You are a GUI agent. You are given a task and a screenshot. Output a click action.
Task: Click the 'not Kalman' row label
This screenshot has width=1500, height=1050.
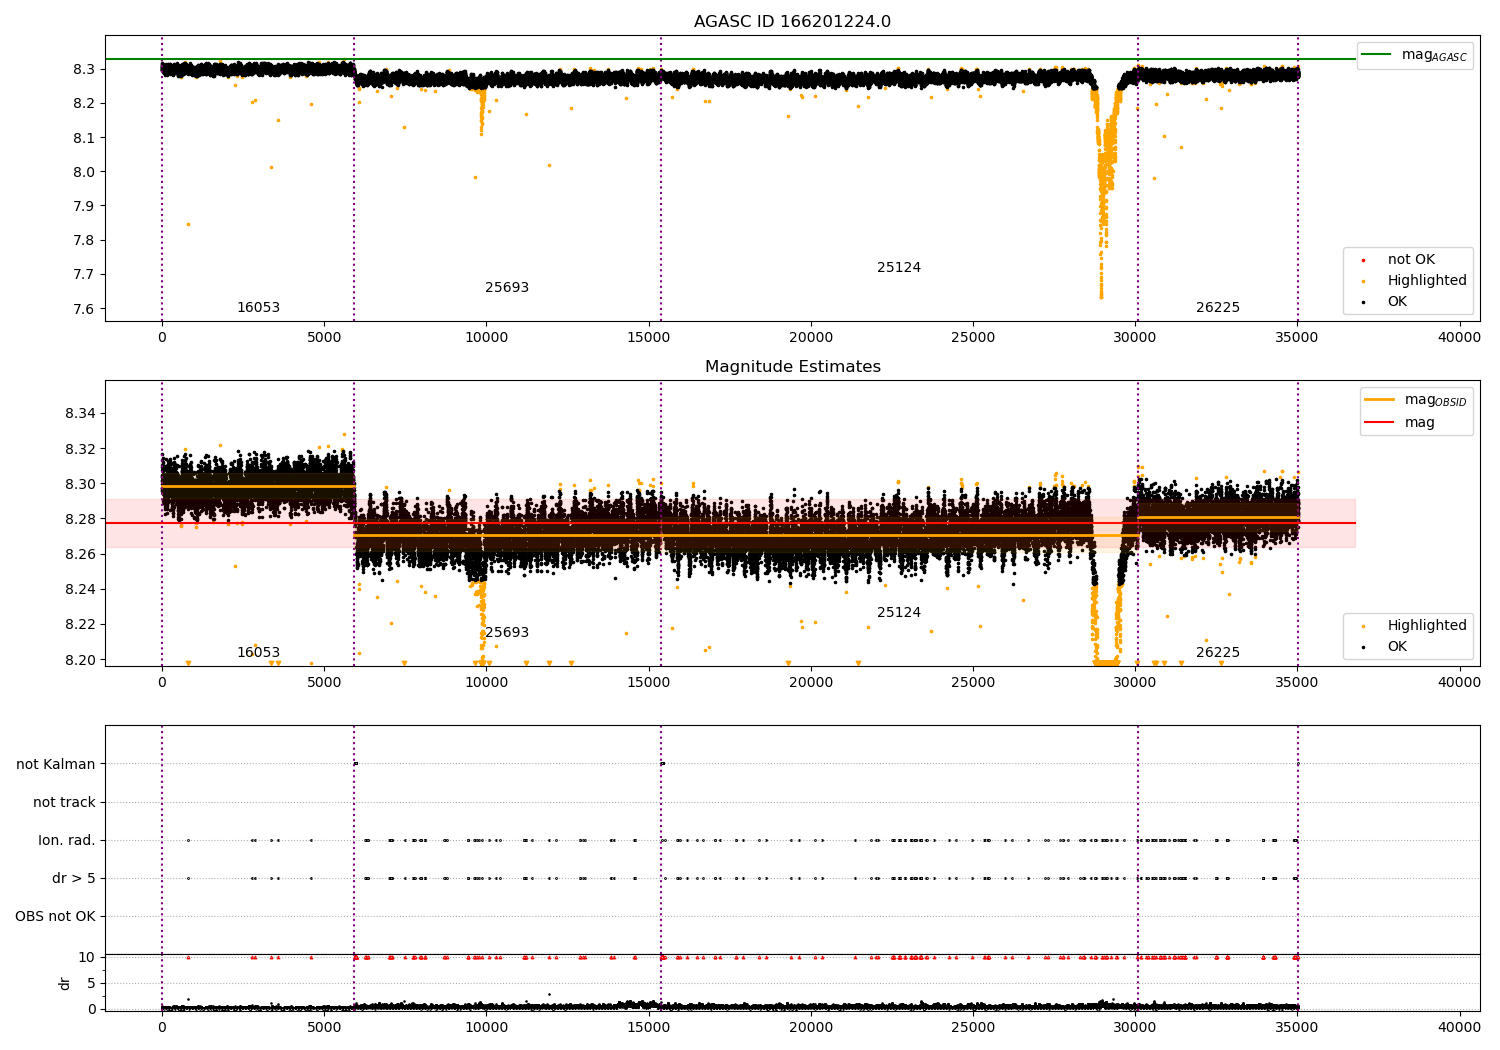(x=56, y=765)
